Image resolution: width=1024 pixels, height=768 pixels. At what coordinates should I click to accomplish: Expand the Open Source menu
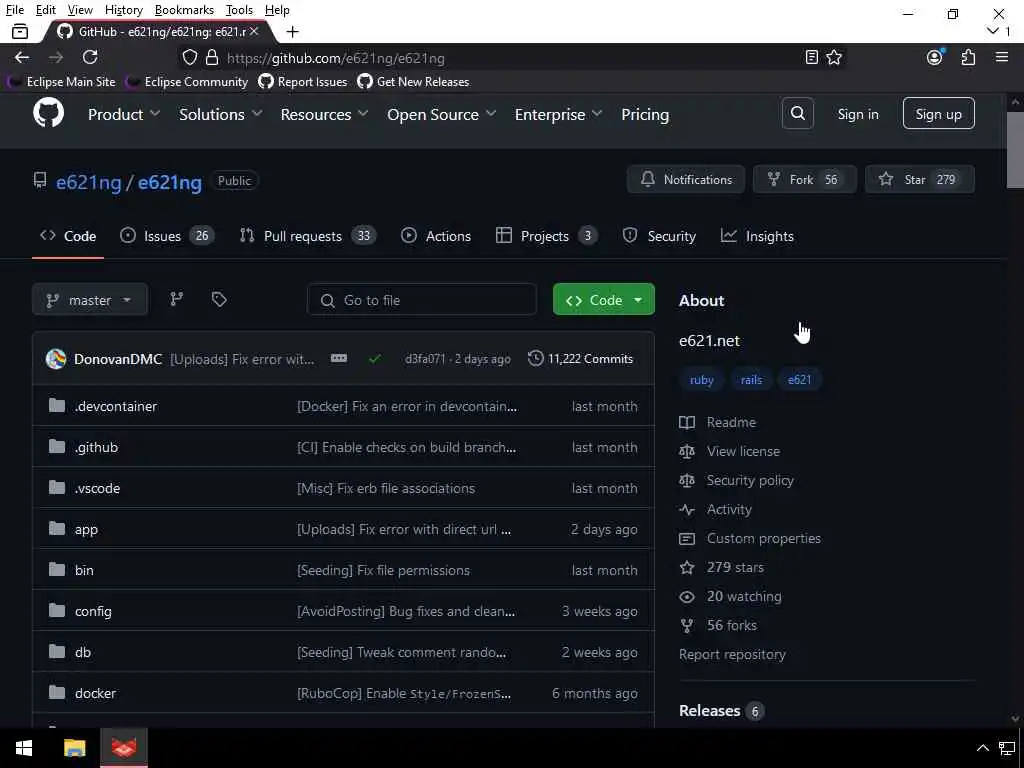tap(441, 114)
